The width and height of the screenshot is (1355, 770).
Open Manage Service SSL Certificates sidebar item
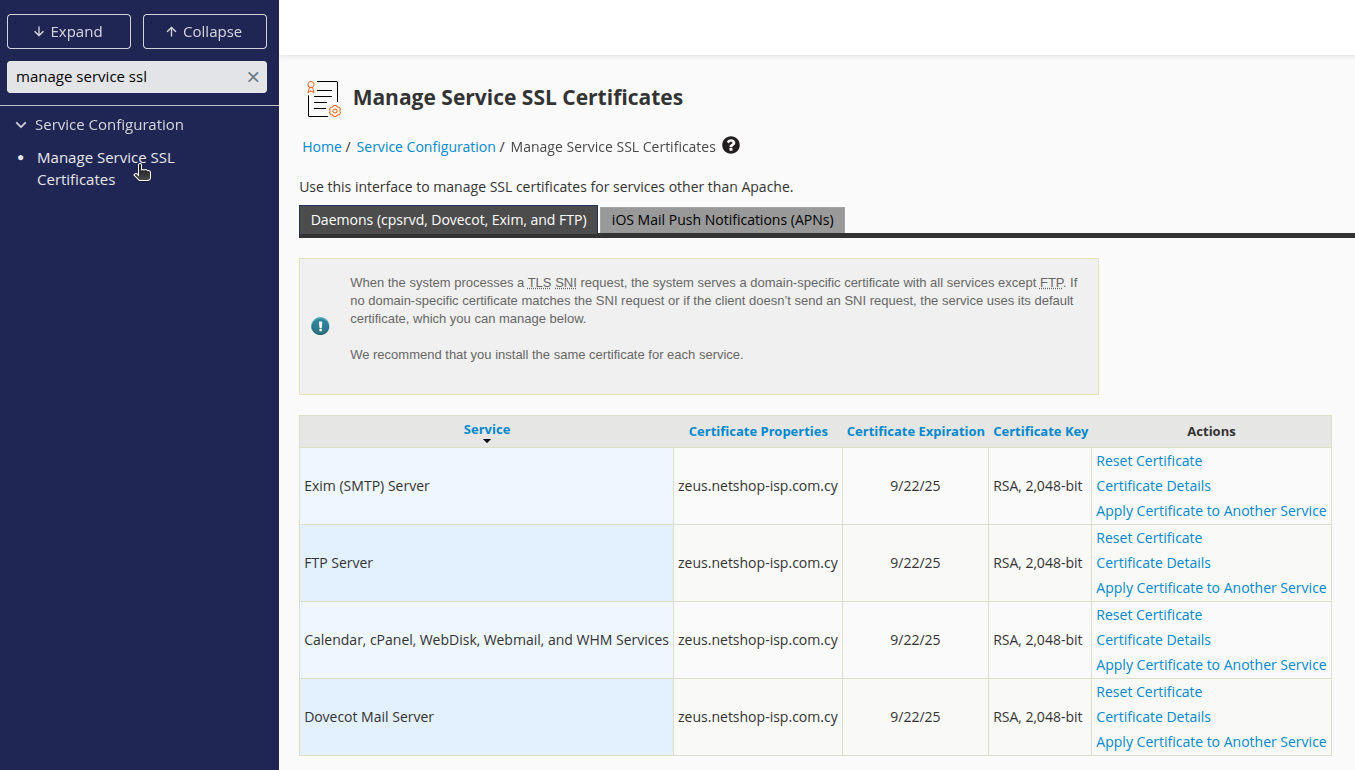(106, 168)
